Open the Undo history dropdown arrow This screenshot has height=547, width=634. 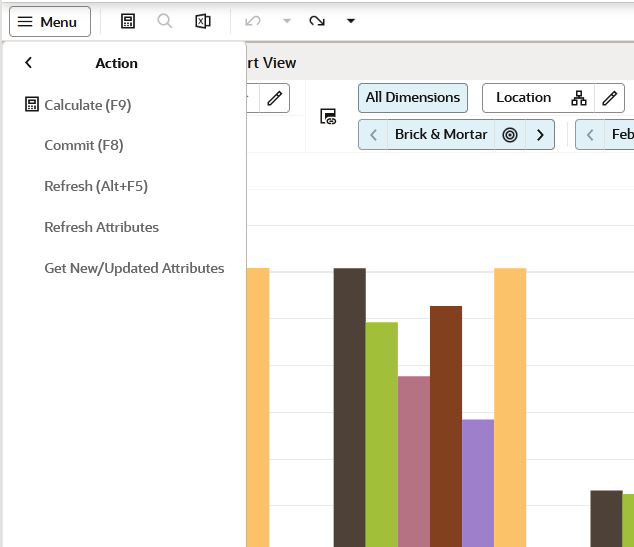pyautogui.click(x=287, y=21)
